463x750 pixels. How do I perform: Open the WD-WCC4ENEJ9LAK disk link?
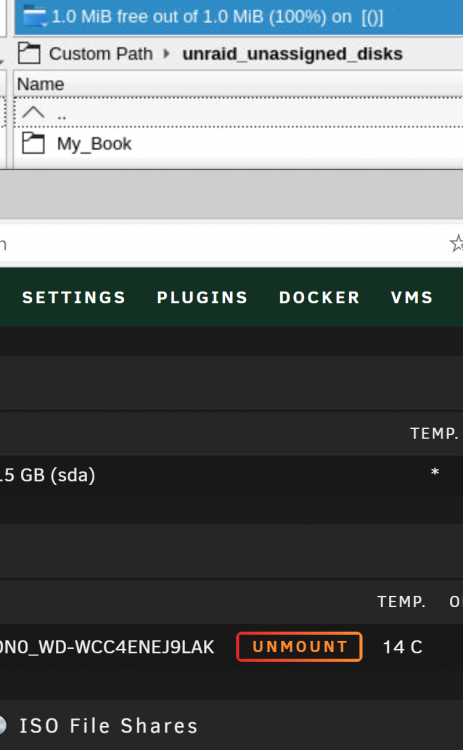click(x=107, y=647)
